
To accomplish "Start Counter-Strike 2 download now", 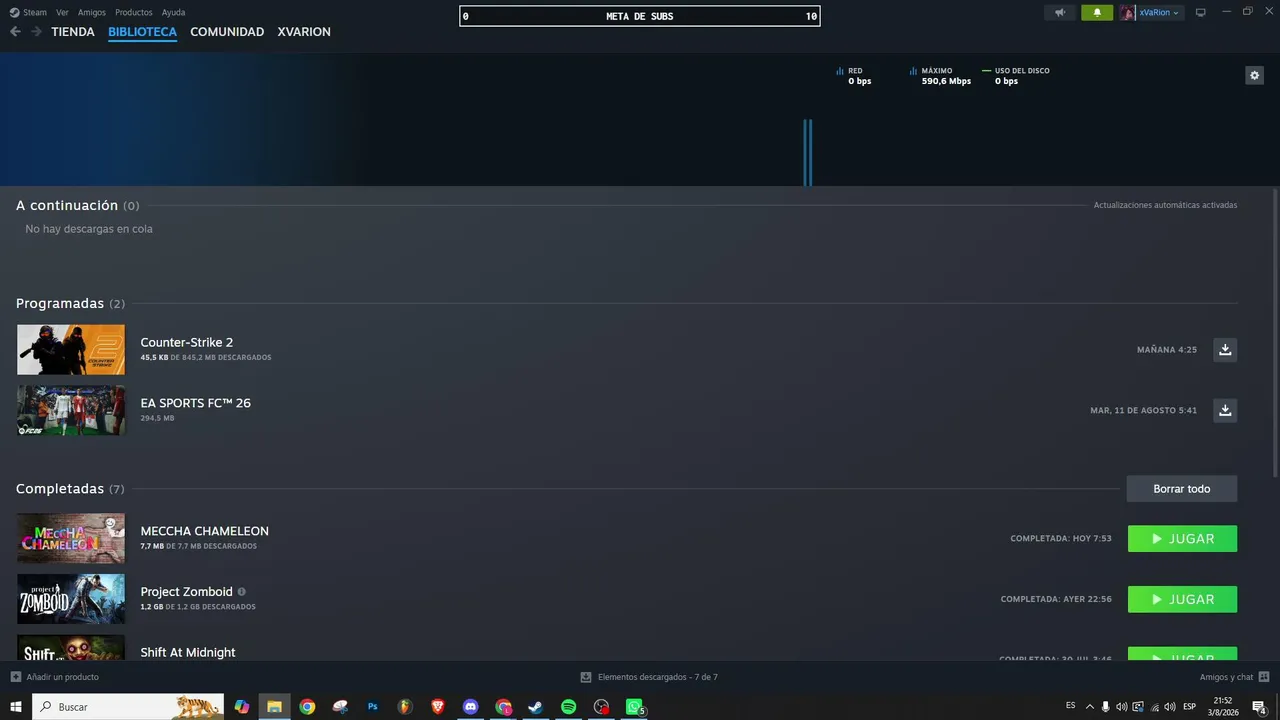I will (1225, 350).
